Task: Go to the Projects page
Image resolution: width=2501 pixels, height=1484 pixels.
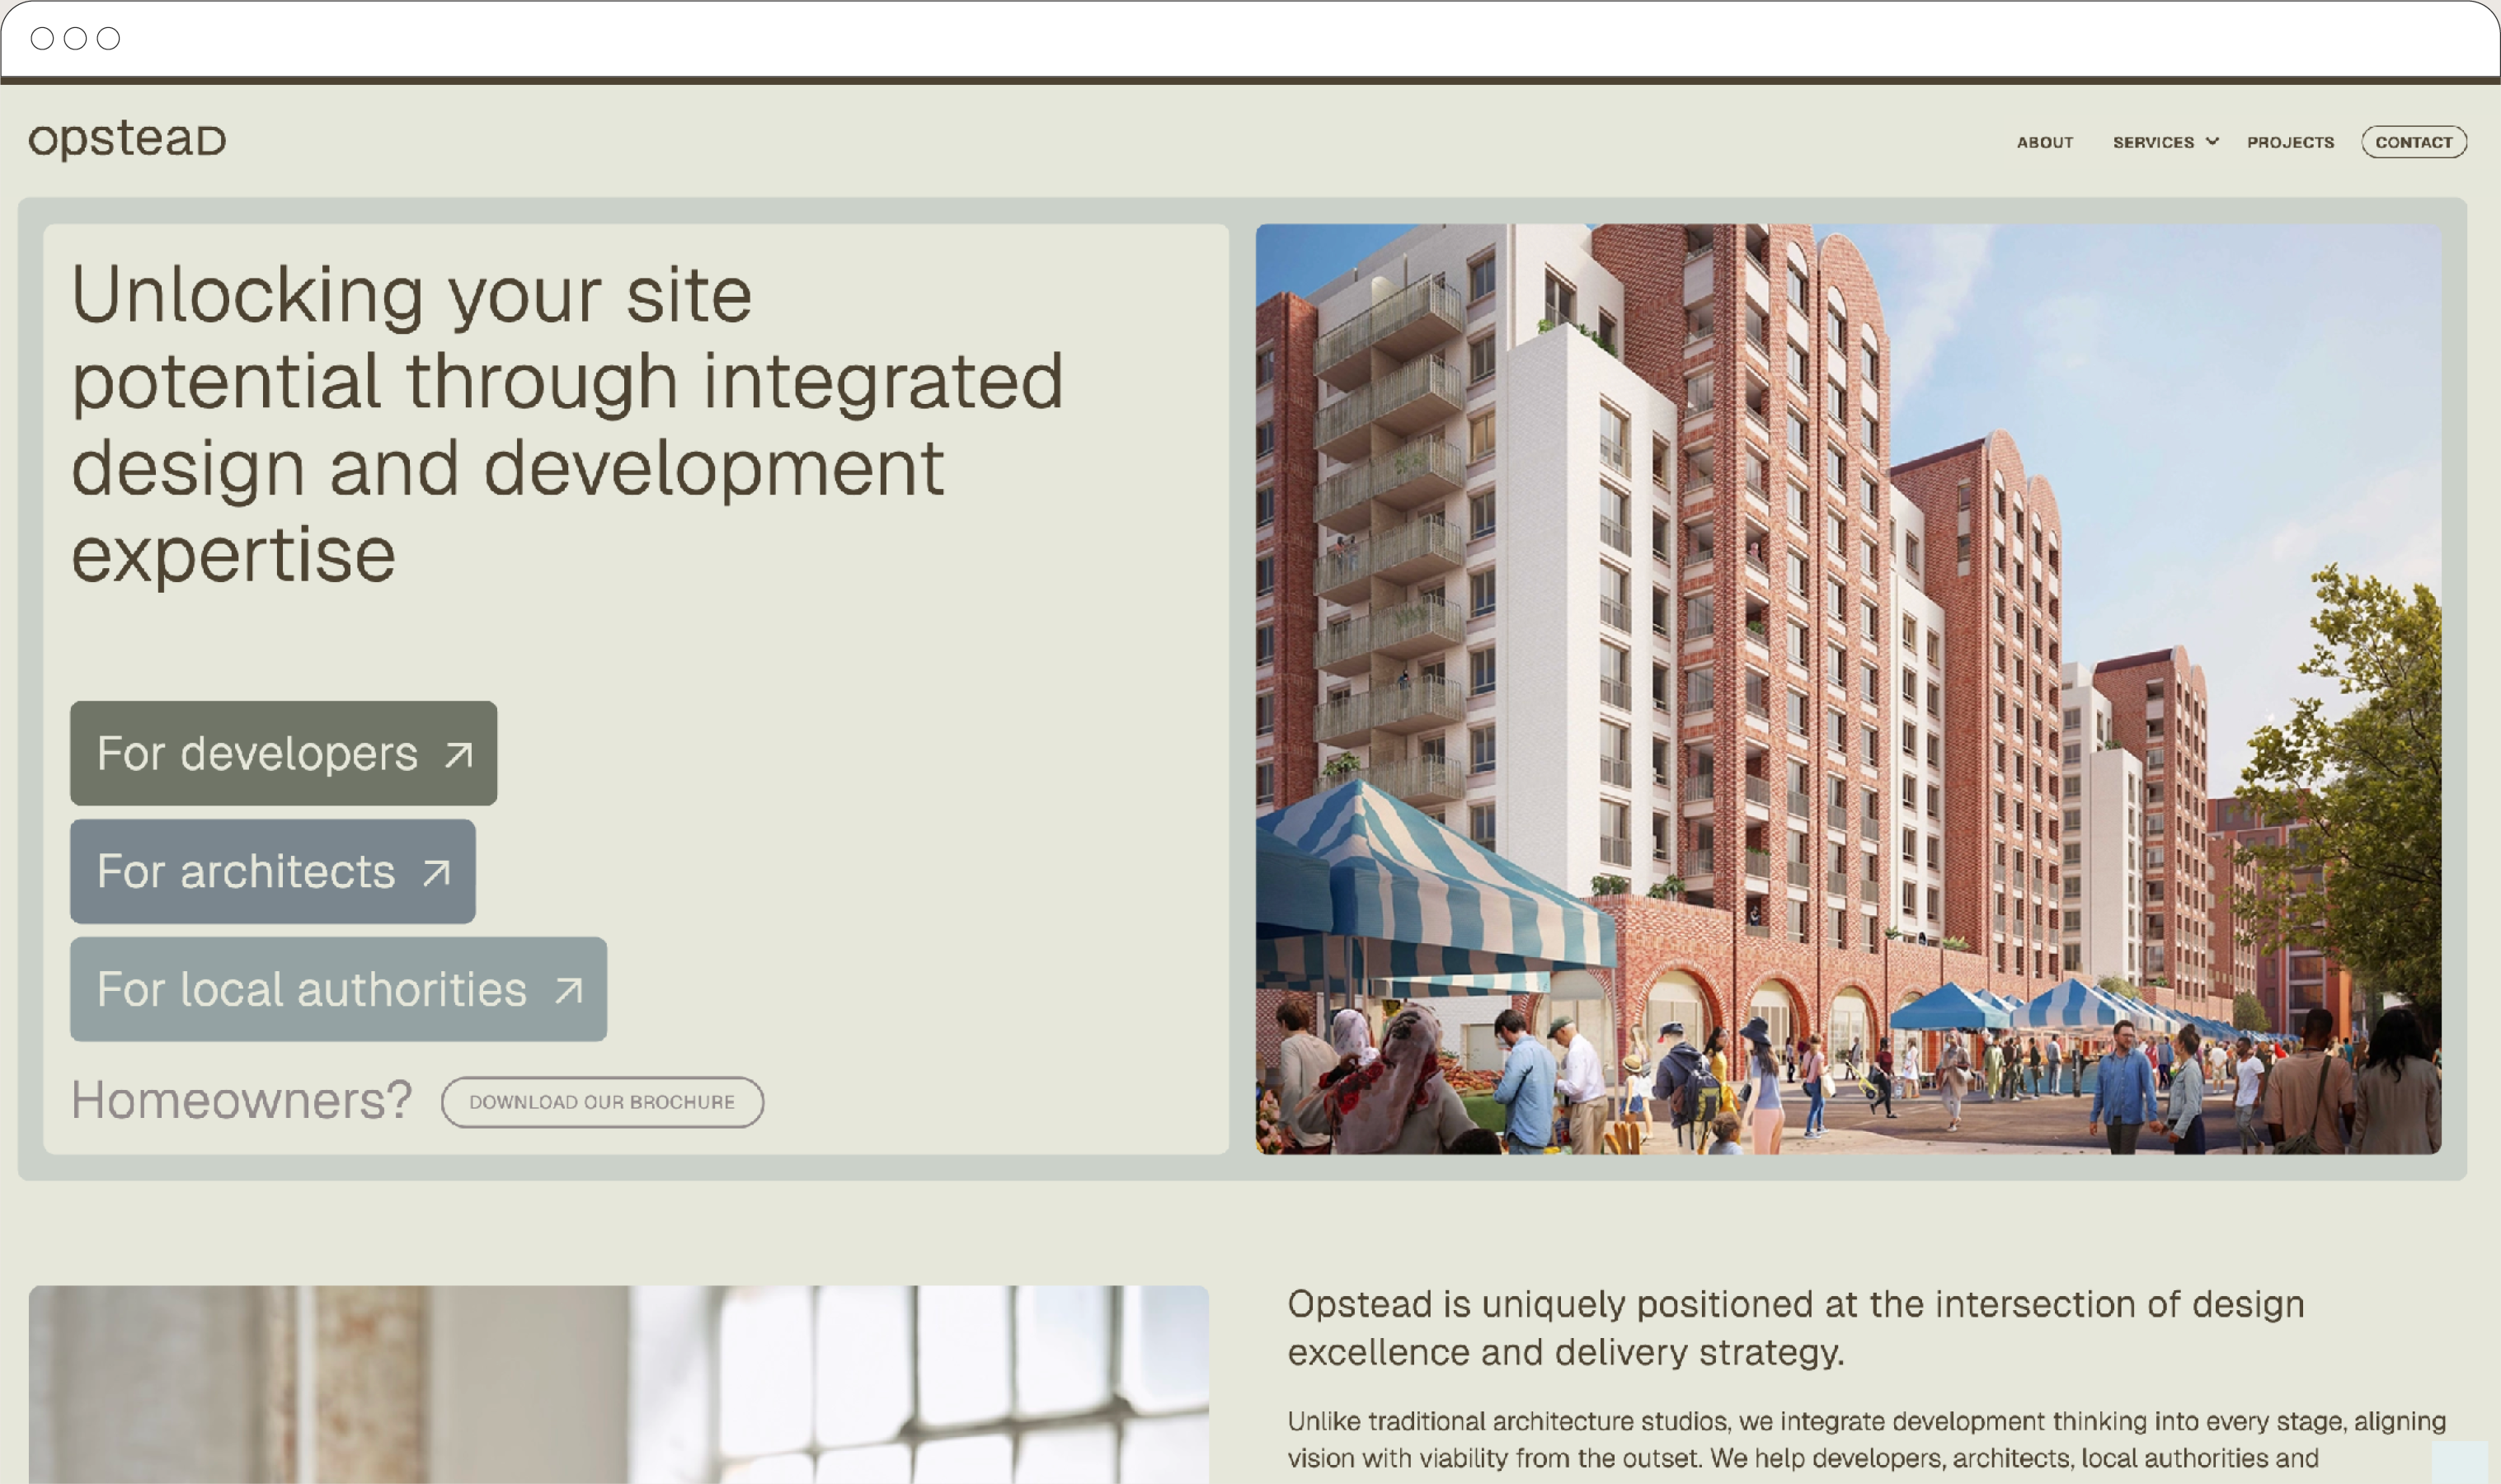Action: tap(2290, 142)
